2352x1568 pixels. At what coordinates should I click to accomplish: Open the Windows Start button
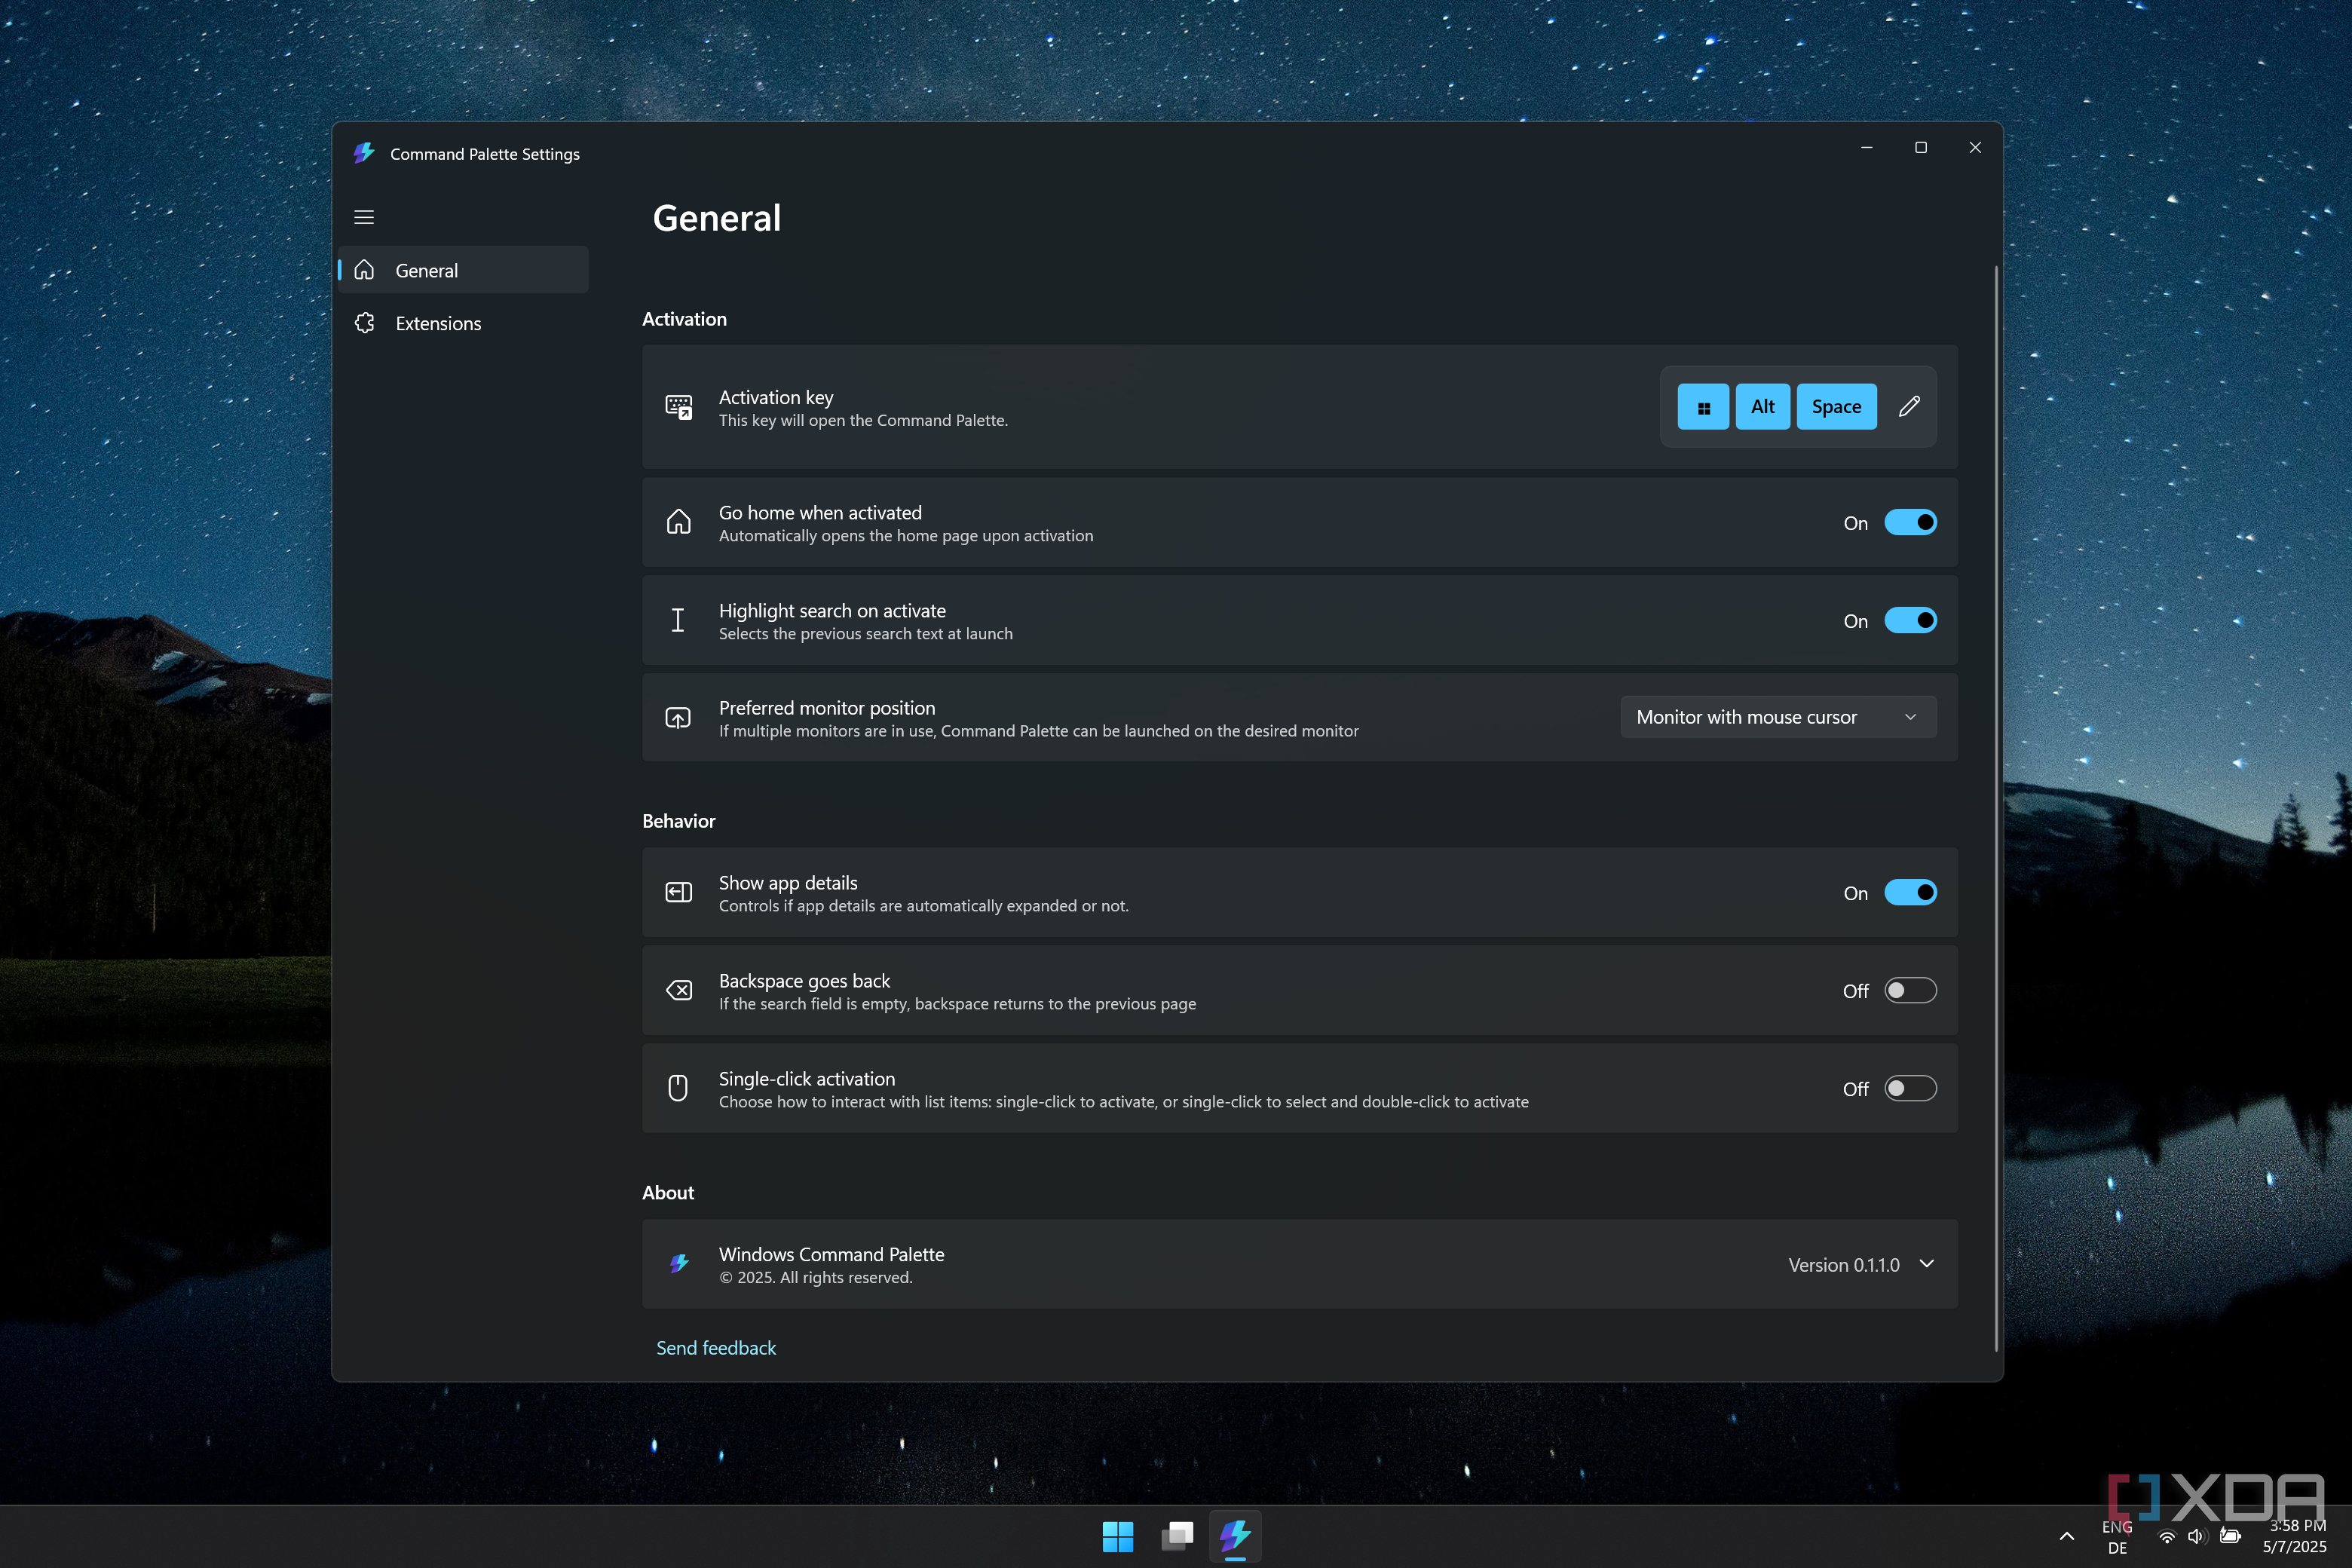[x=1117, y=1536]
